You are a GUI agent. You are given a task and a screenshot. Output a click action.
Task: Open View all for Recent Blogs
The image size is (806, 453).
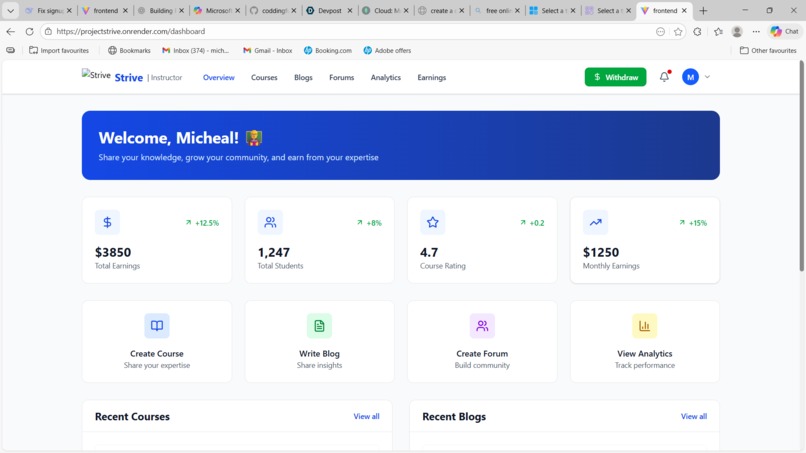[693, 416]
